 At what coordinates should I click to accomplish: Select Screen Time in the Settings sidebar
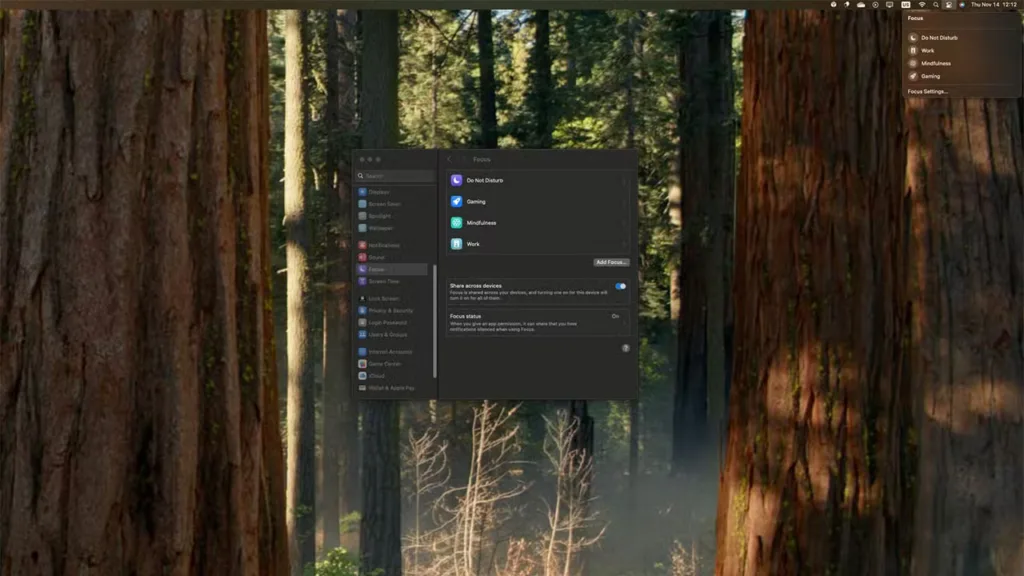pos(392,281)
